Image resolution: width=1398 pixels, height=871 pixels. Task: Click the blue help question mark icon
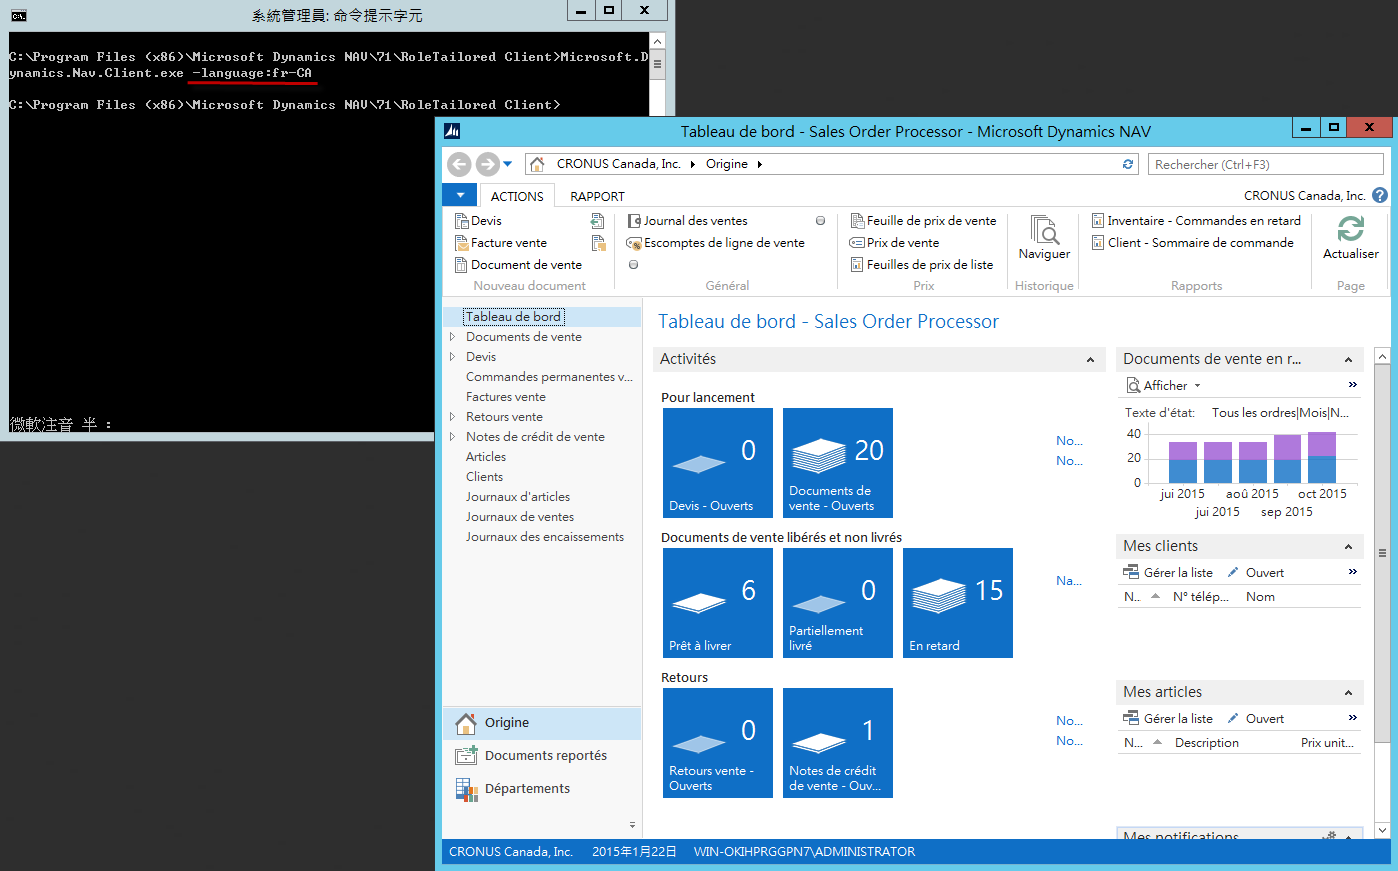point(1380,196)
